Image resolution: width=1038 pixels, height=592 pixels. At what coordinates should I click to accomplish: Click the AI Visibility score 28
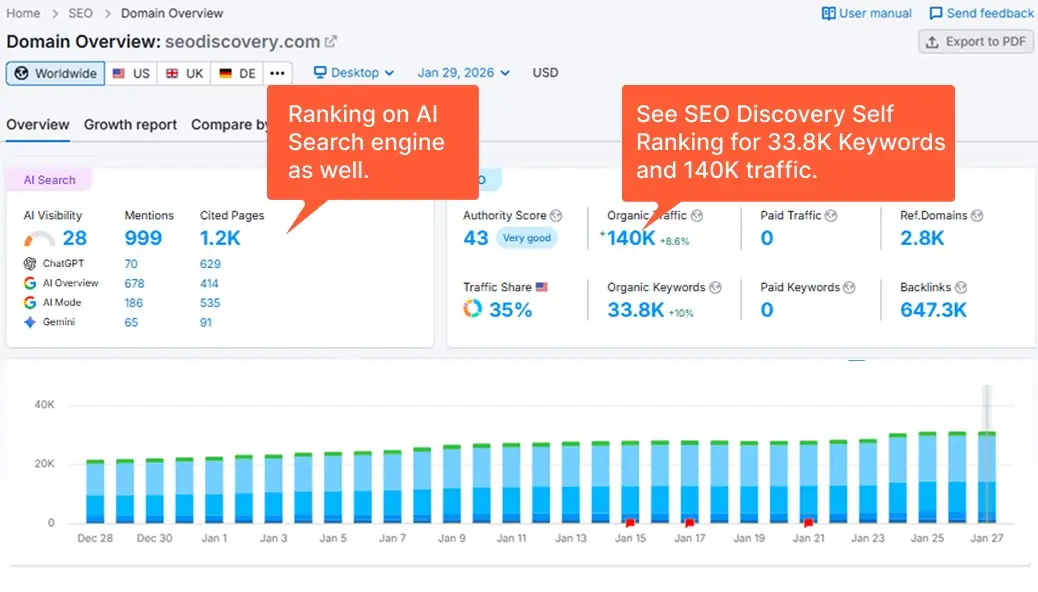click(75, 238)
